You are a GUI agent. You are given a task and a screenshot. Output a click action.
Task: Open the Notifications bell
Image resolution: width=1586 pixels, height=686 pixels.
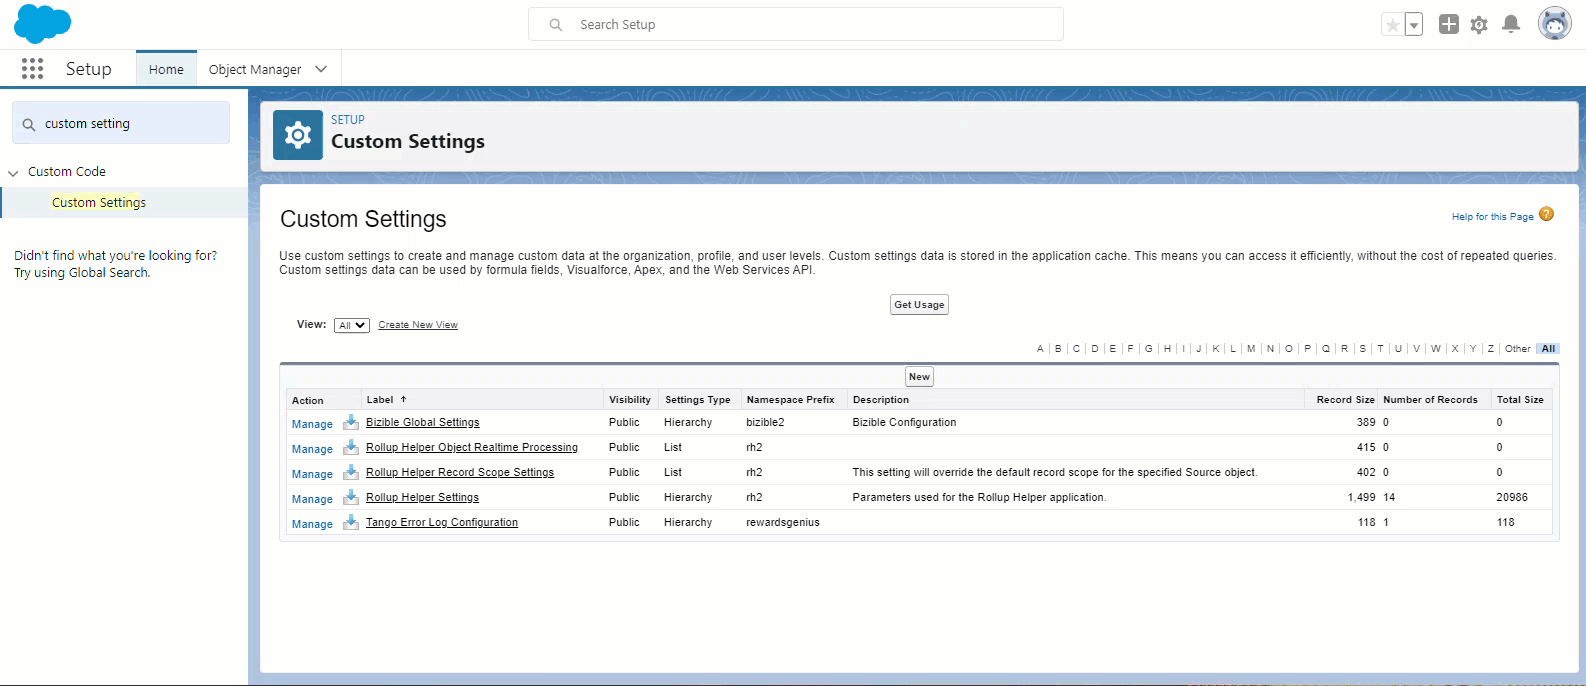tap(1511, 24)
